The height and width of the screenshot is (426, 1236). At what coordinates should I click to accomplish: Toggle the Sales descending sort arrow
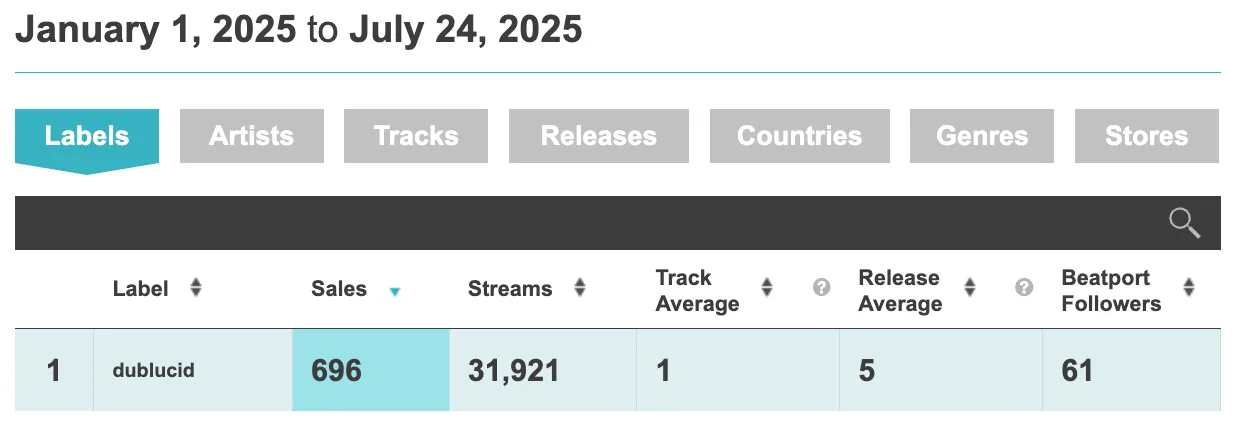[x=395, y=292]
